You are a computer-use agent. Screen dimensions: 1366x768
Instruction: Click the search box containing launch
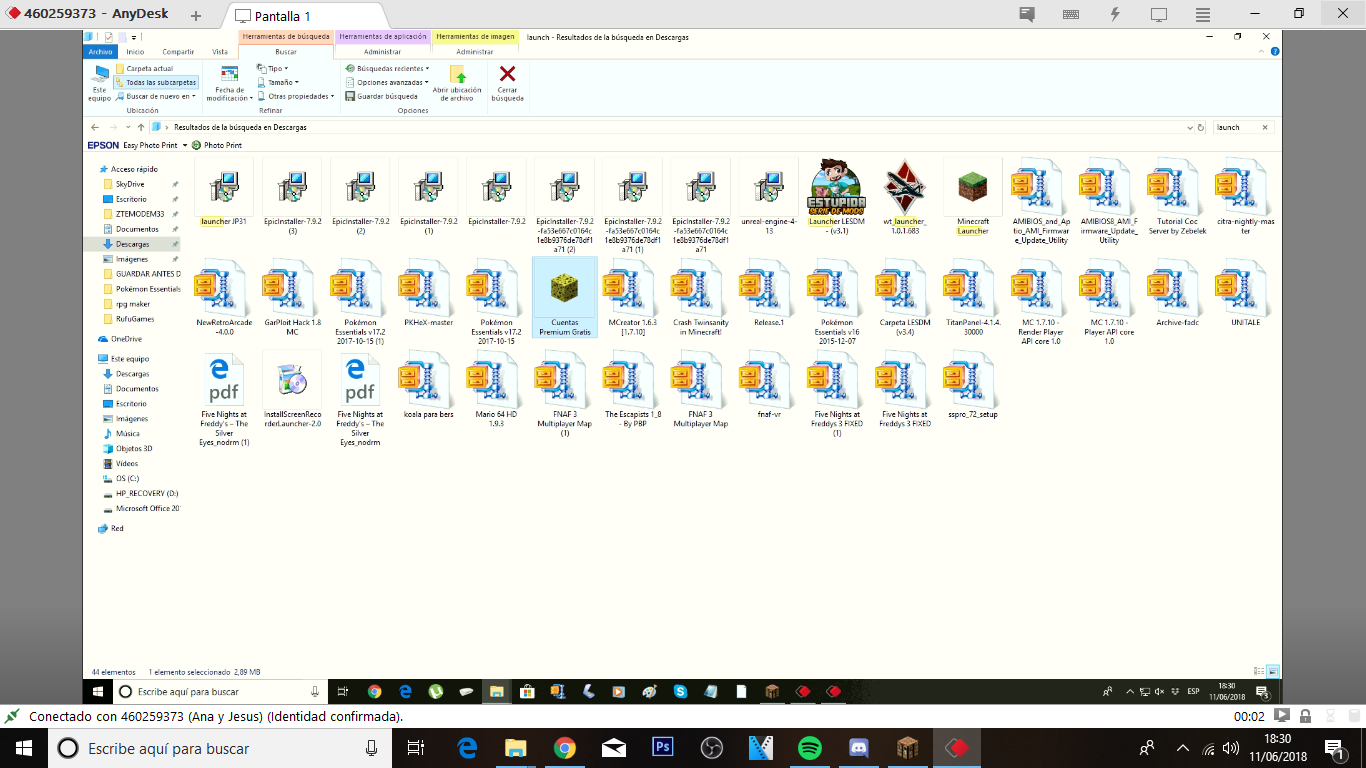1236,128
